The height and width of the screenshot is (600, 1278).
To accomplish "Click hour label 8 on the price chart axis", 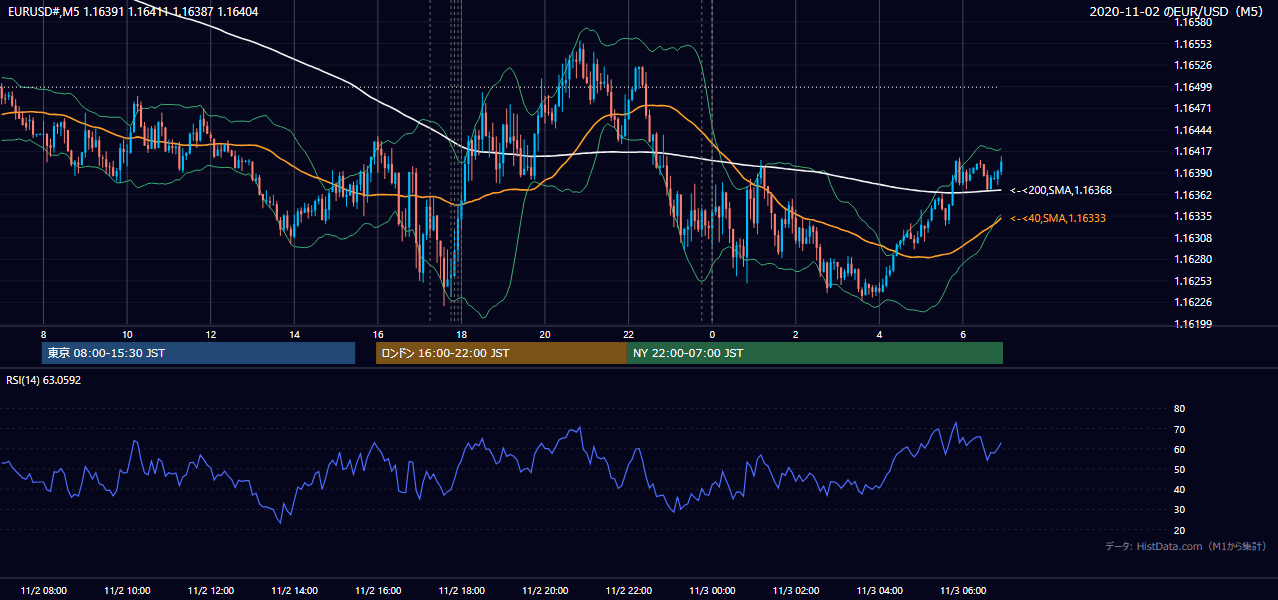I will point(43,334).
